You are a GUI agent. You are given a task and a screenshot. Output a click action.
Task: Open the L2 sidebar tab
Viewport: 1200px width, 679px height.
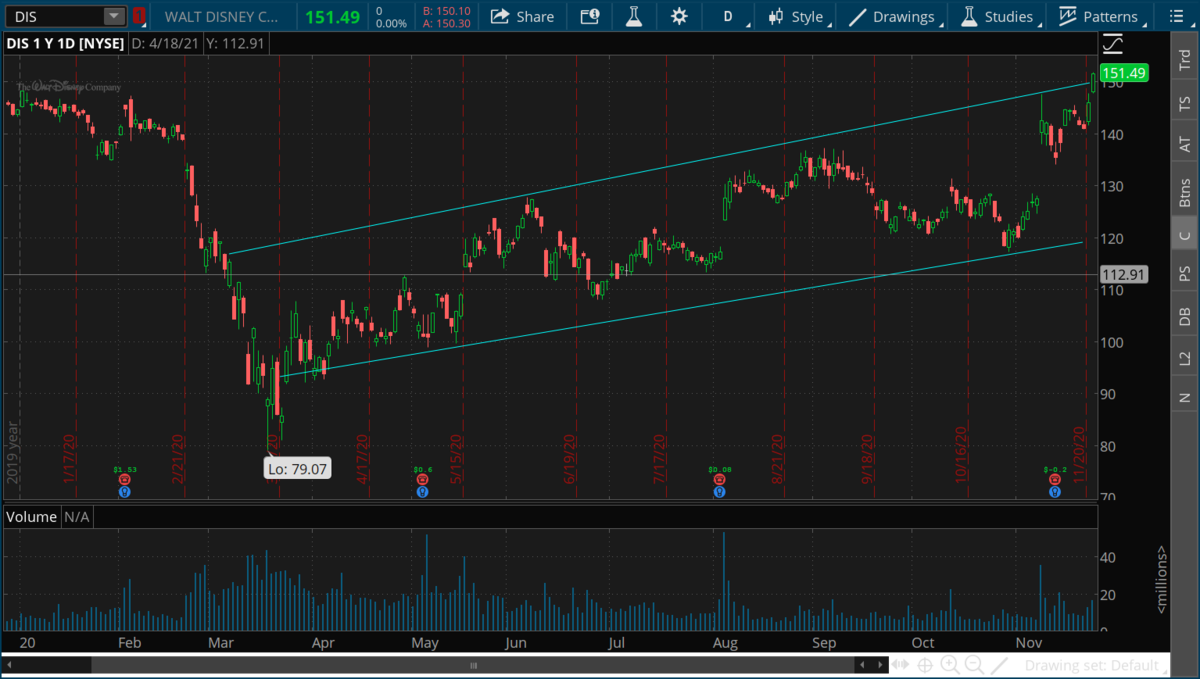[x=1185, y=357]
